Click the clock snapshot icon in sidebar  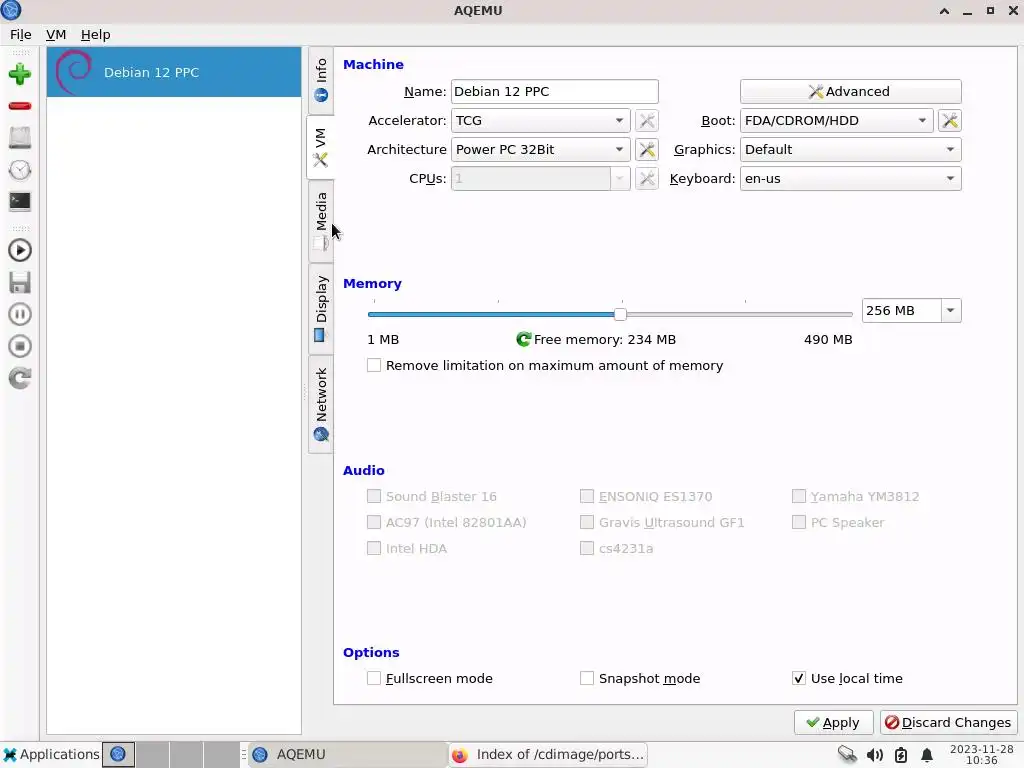(x=20, y=170)
